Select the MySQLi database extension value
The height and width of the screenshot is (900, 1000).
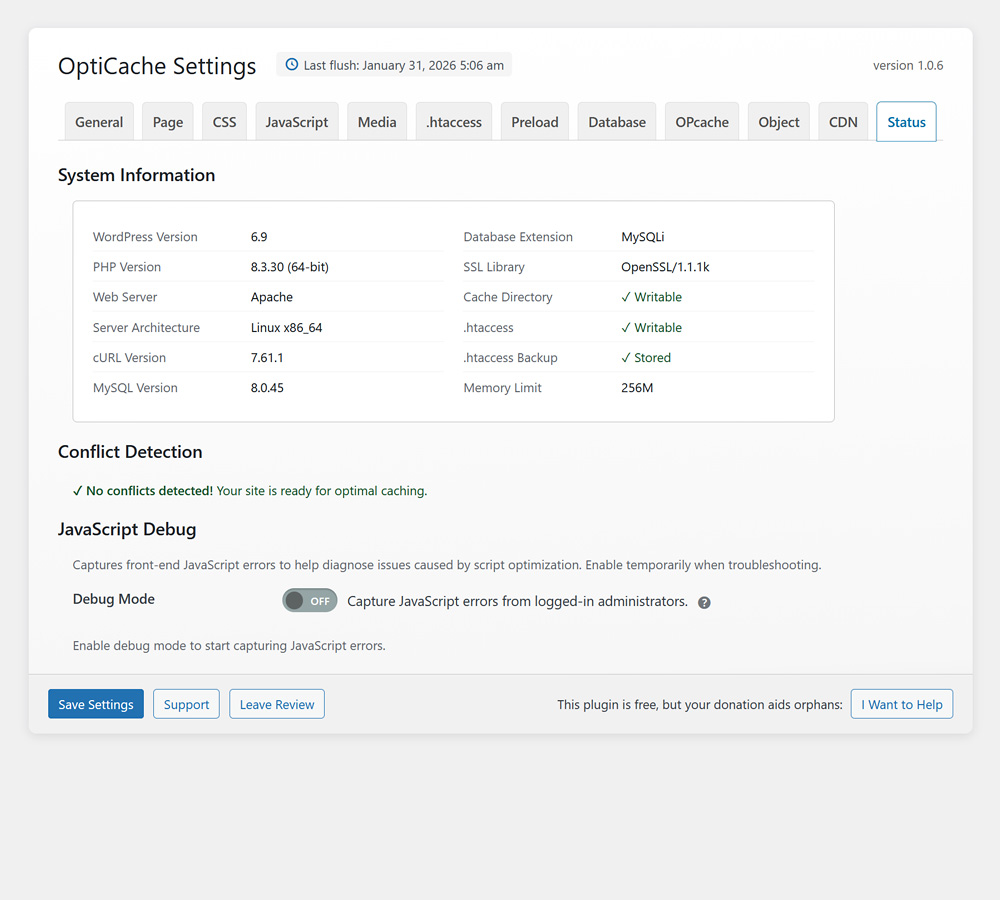(x=643, y=237)
